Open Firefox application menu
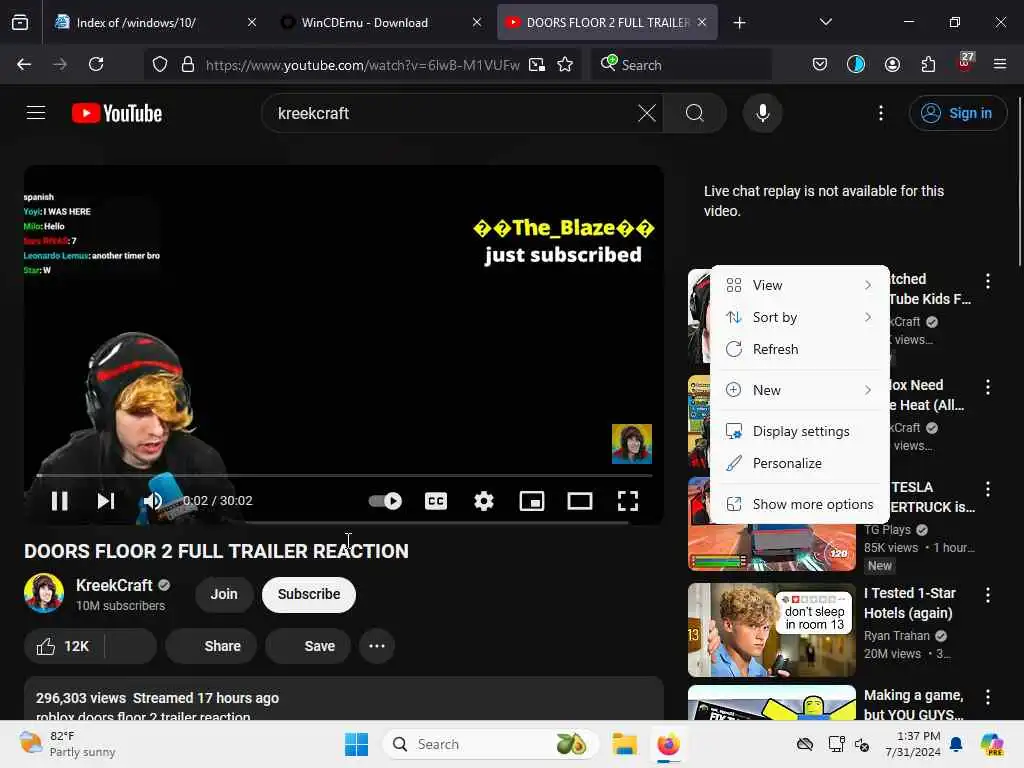This screenshot has width=1024, height=768. pyautogui.click(x=1000, y=64)
